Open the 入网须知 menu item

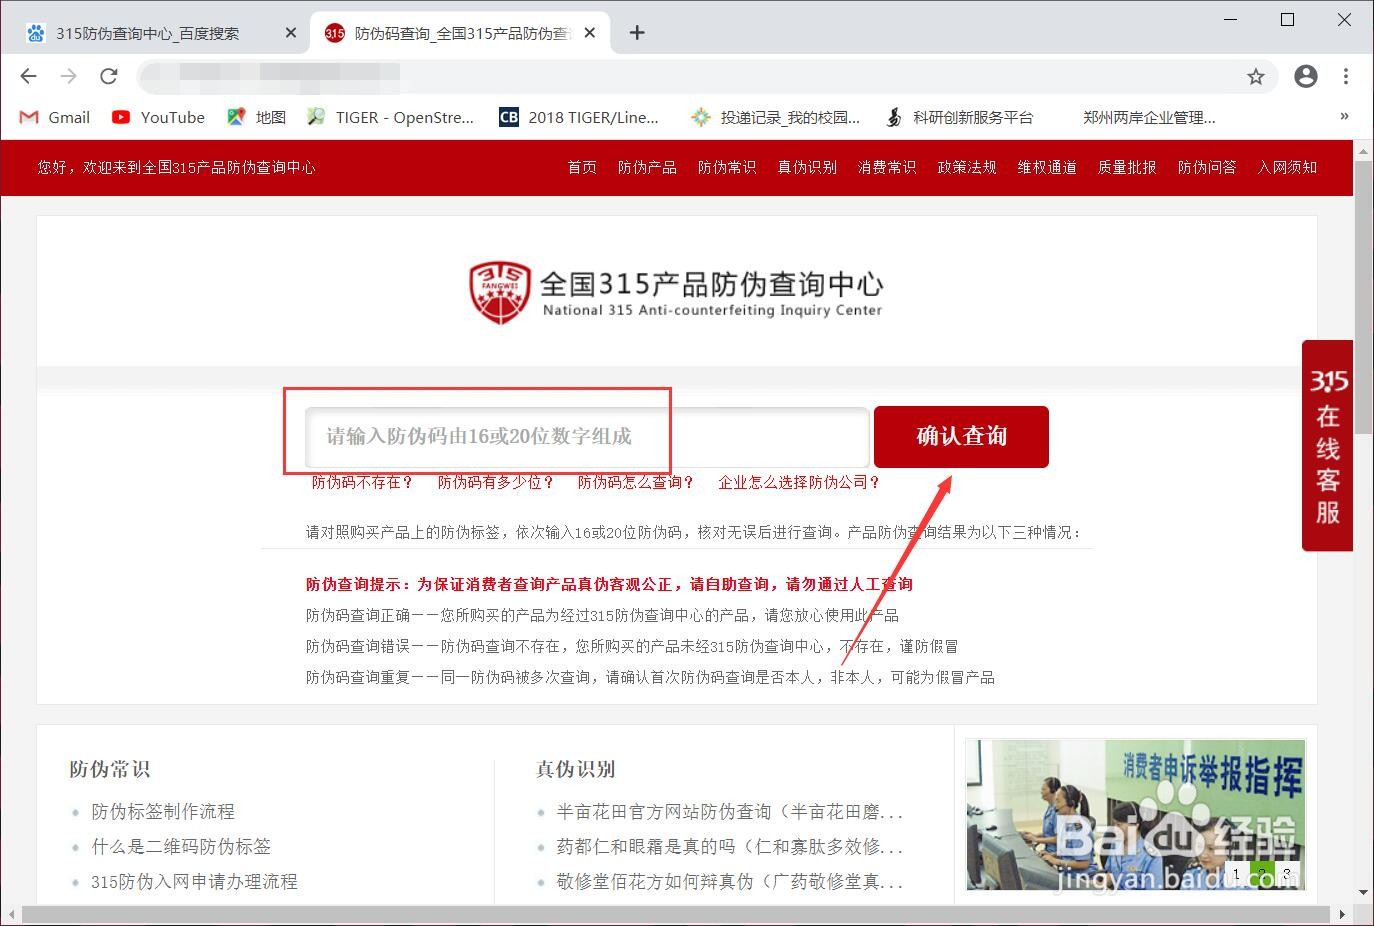pyautogui.click(x=1287, y=167)
